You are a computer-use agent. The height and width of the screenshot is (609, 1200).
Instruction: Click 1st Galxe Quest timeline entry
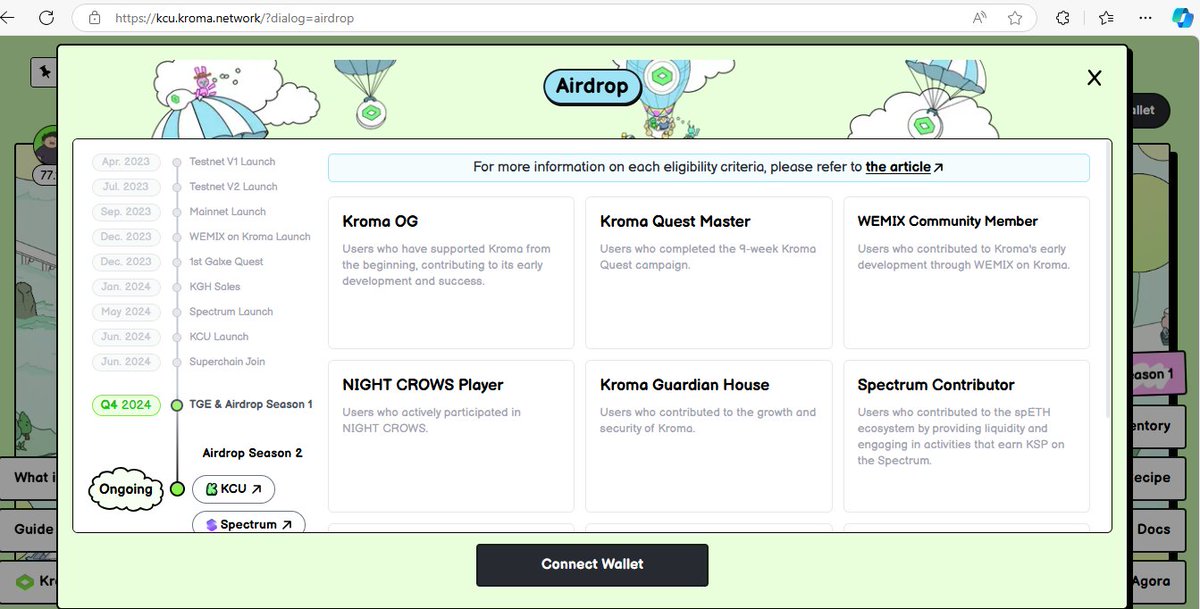click(226, 262)
